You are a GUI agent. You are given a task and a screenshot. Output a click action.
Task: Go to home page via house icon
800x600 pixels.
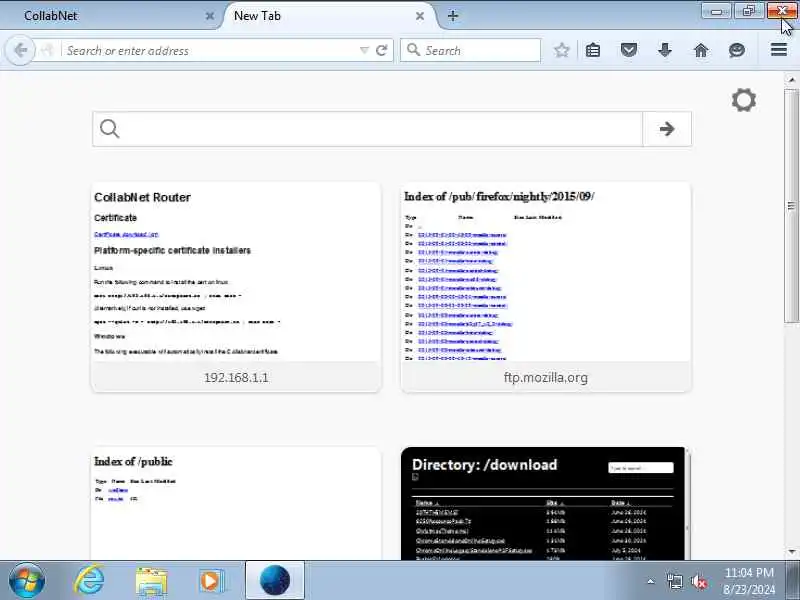[701, 50]
